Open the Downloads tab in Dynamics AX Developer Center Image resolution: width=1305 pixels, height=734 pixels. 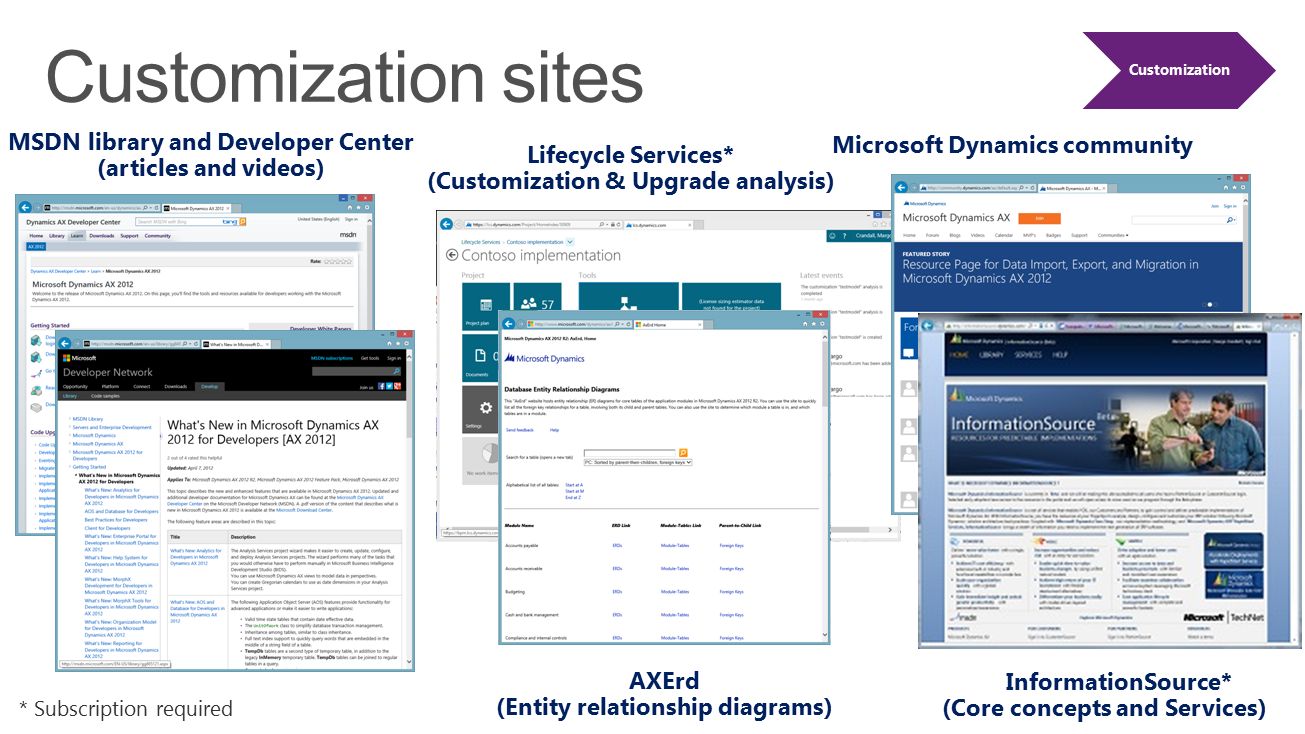click(101, 236)
